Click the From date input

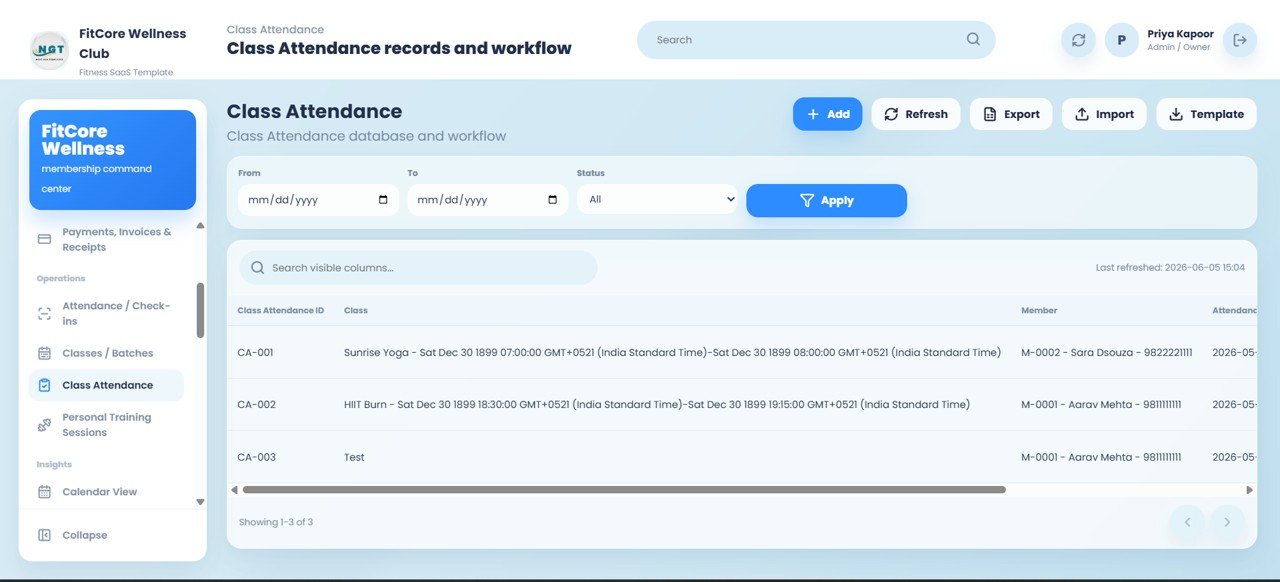click(318, 200)
